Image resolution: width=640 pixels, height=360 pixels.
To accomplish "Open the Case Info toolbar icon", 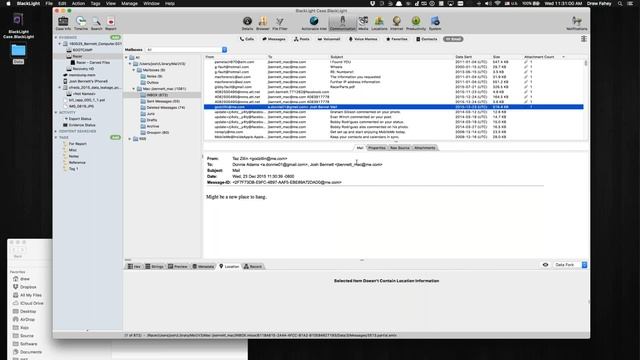I will point(63,23).
